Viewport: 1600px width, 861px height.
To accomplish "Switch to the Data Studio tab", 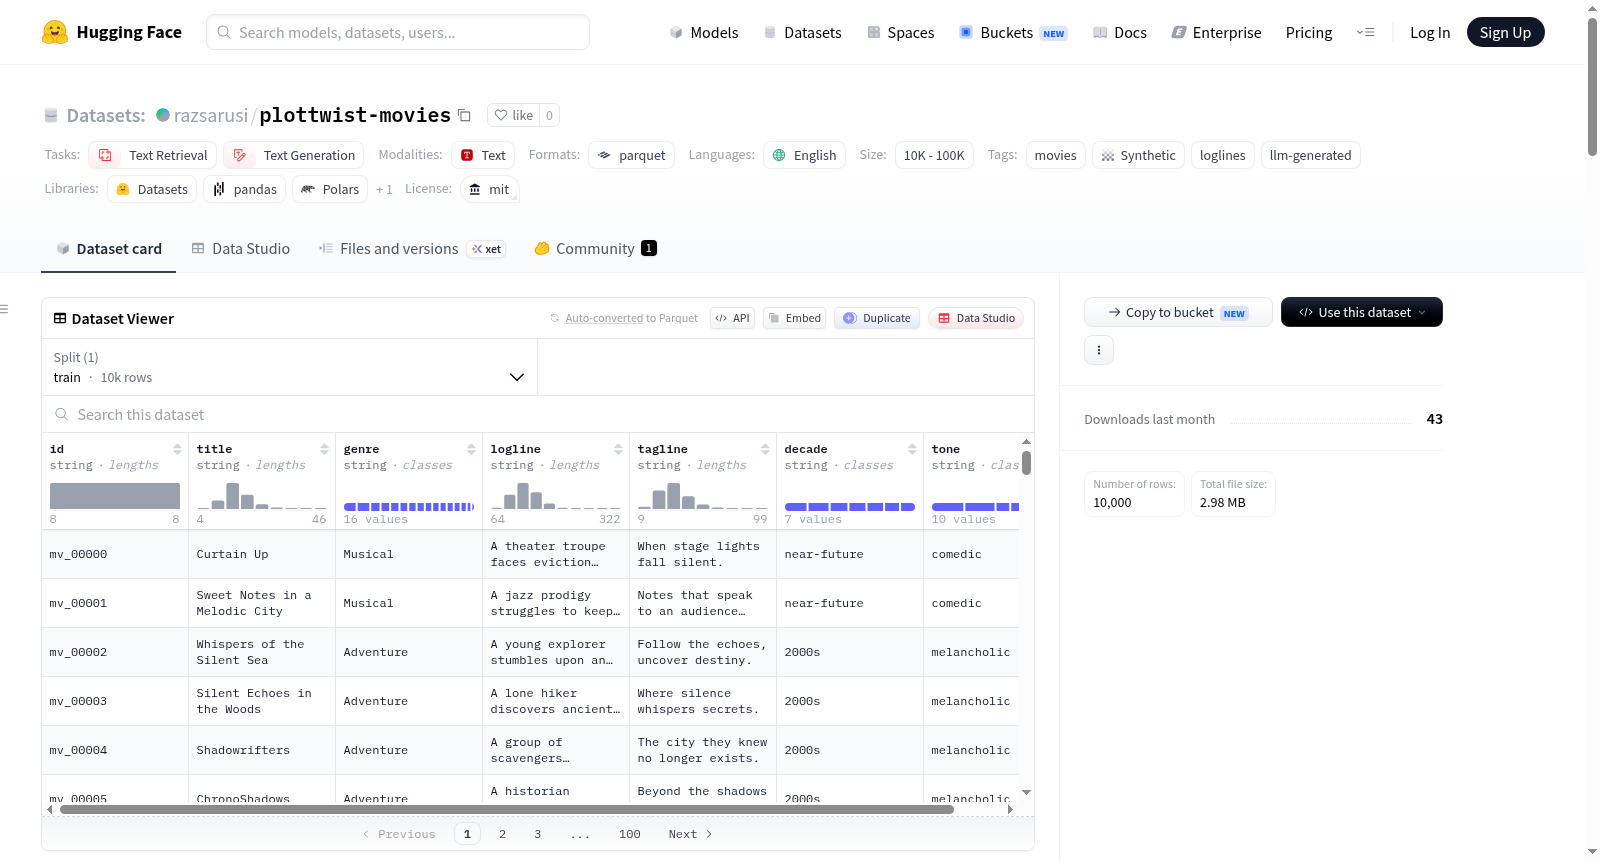I will click(241, 249).
